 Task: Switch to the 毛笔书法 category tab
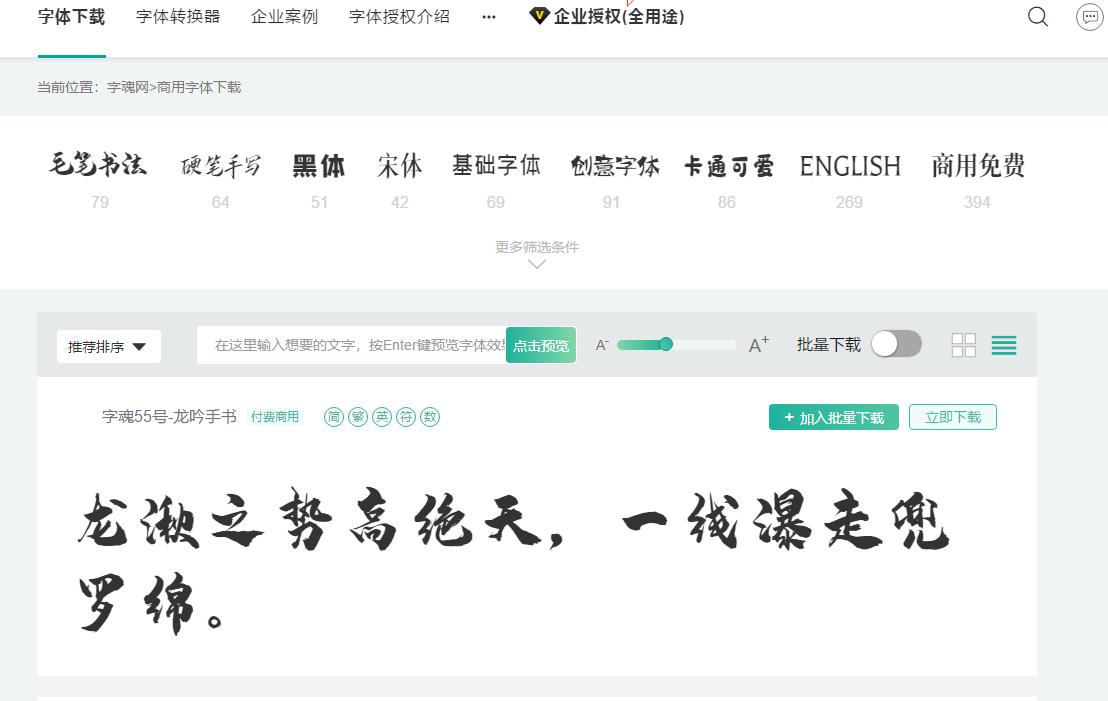coord(99,167)
